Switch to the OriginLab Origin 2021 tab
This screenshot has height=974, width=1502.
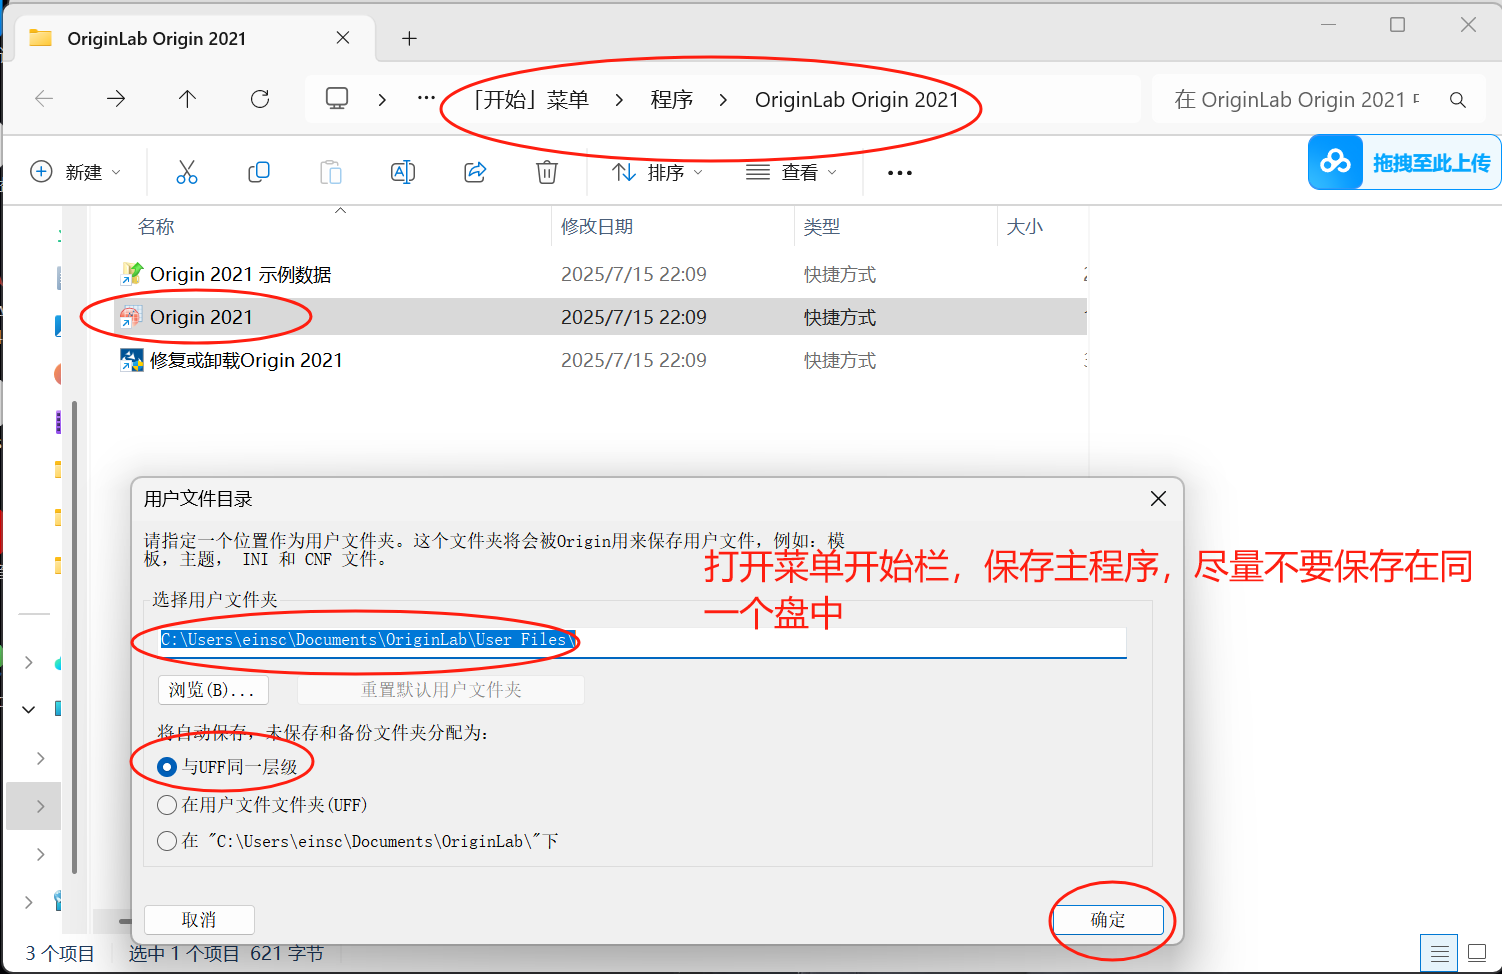(155, 38)
